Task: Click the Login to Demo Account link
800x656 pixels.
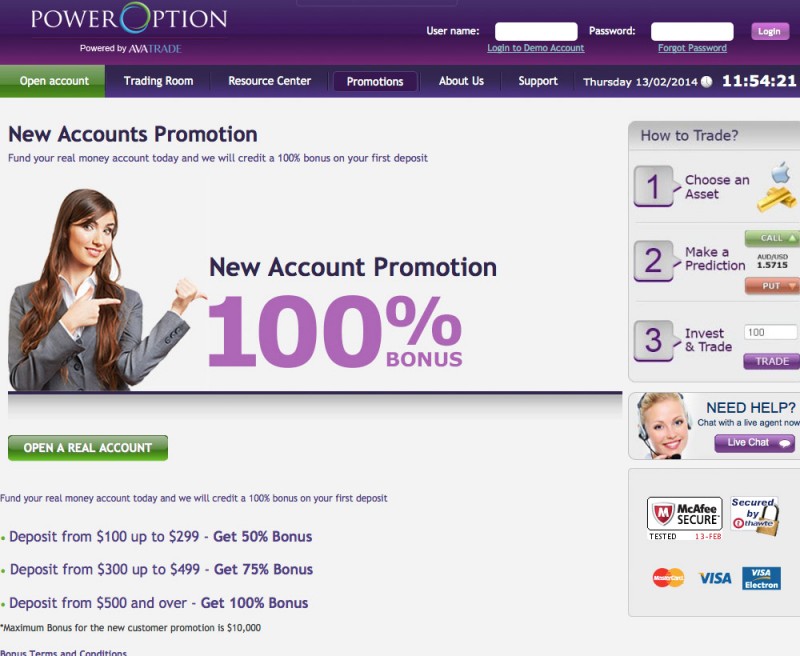Action: (536, 48)
